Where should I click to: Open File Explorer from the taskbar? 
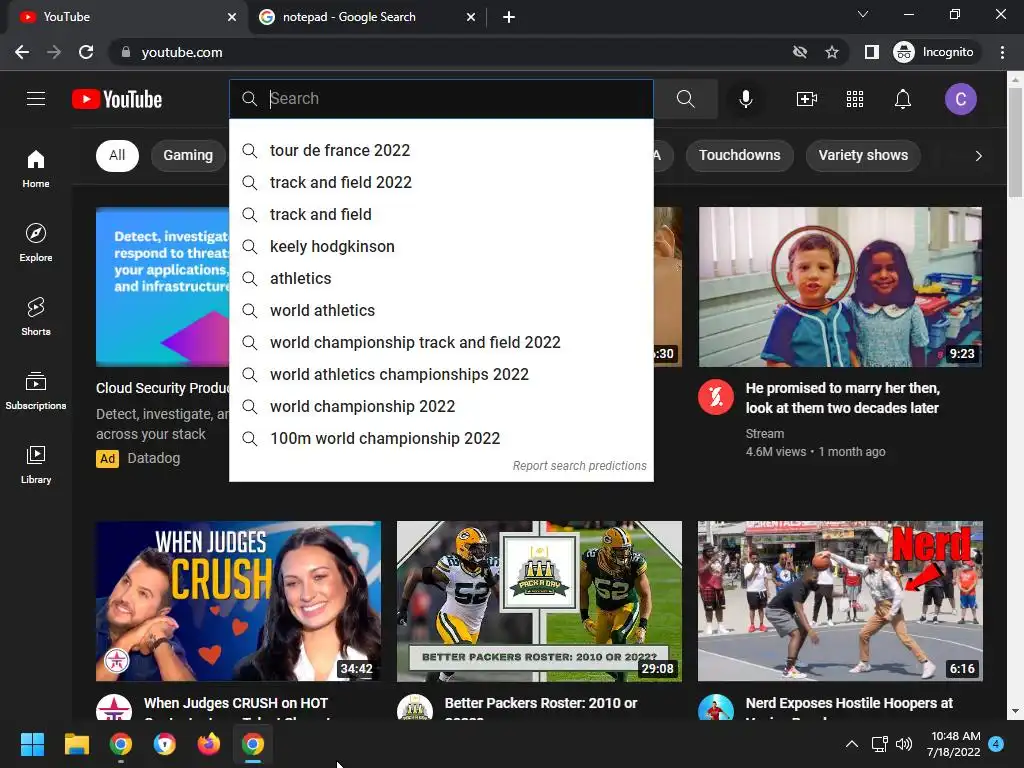point(76,744)
